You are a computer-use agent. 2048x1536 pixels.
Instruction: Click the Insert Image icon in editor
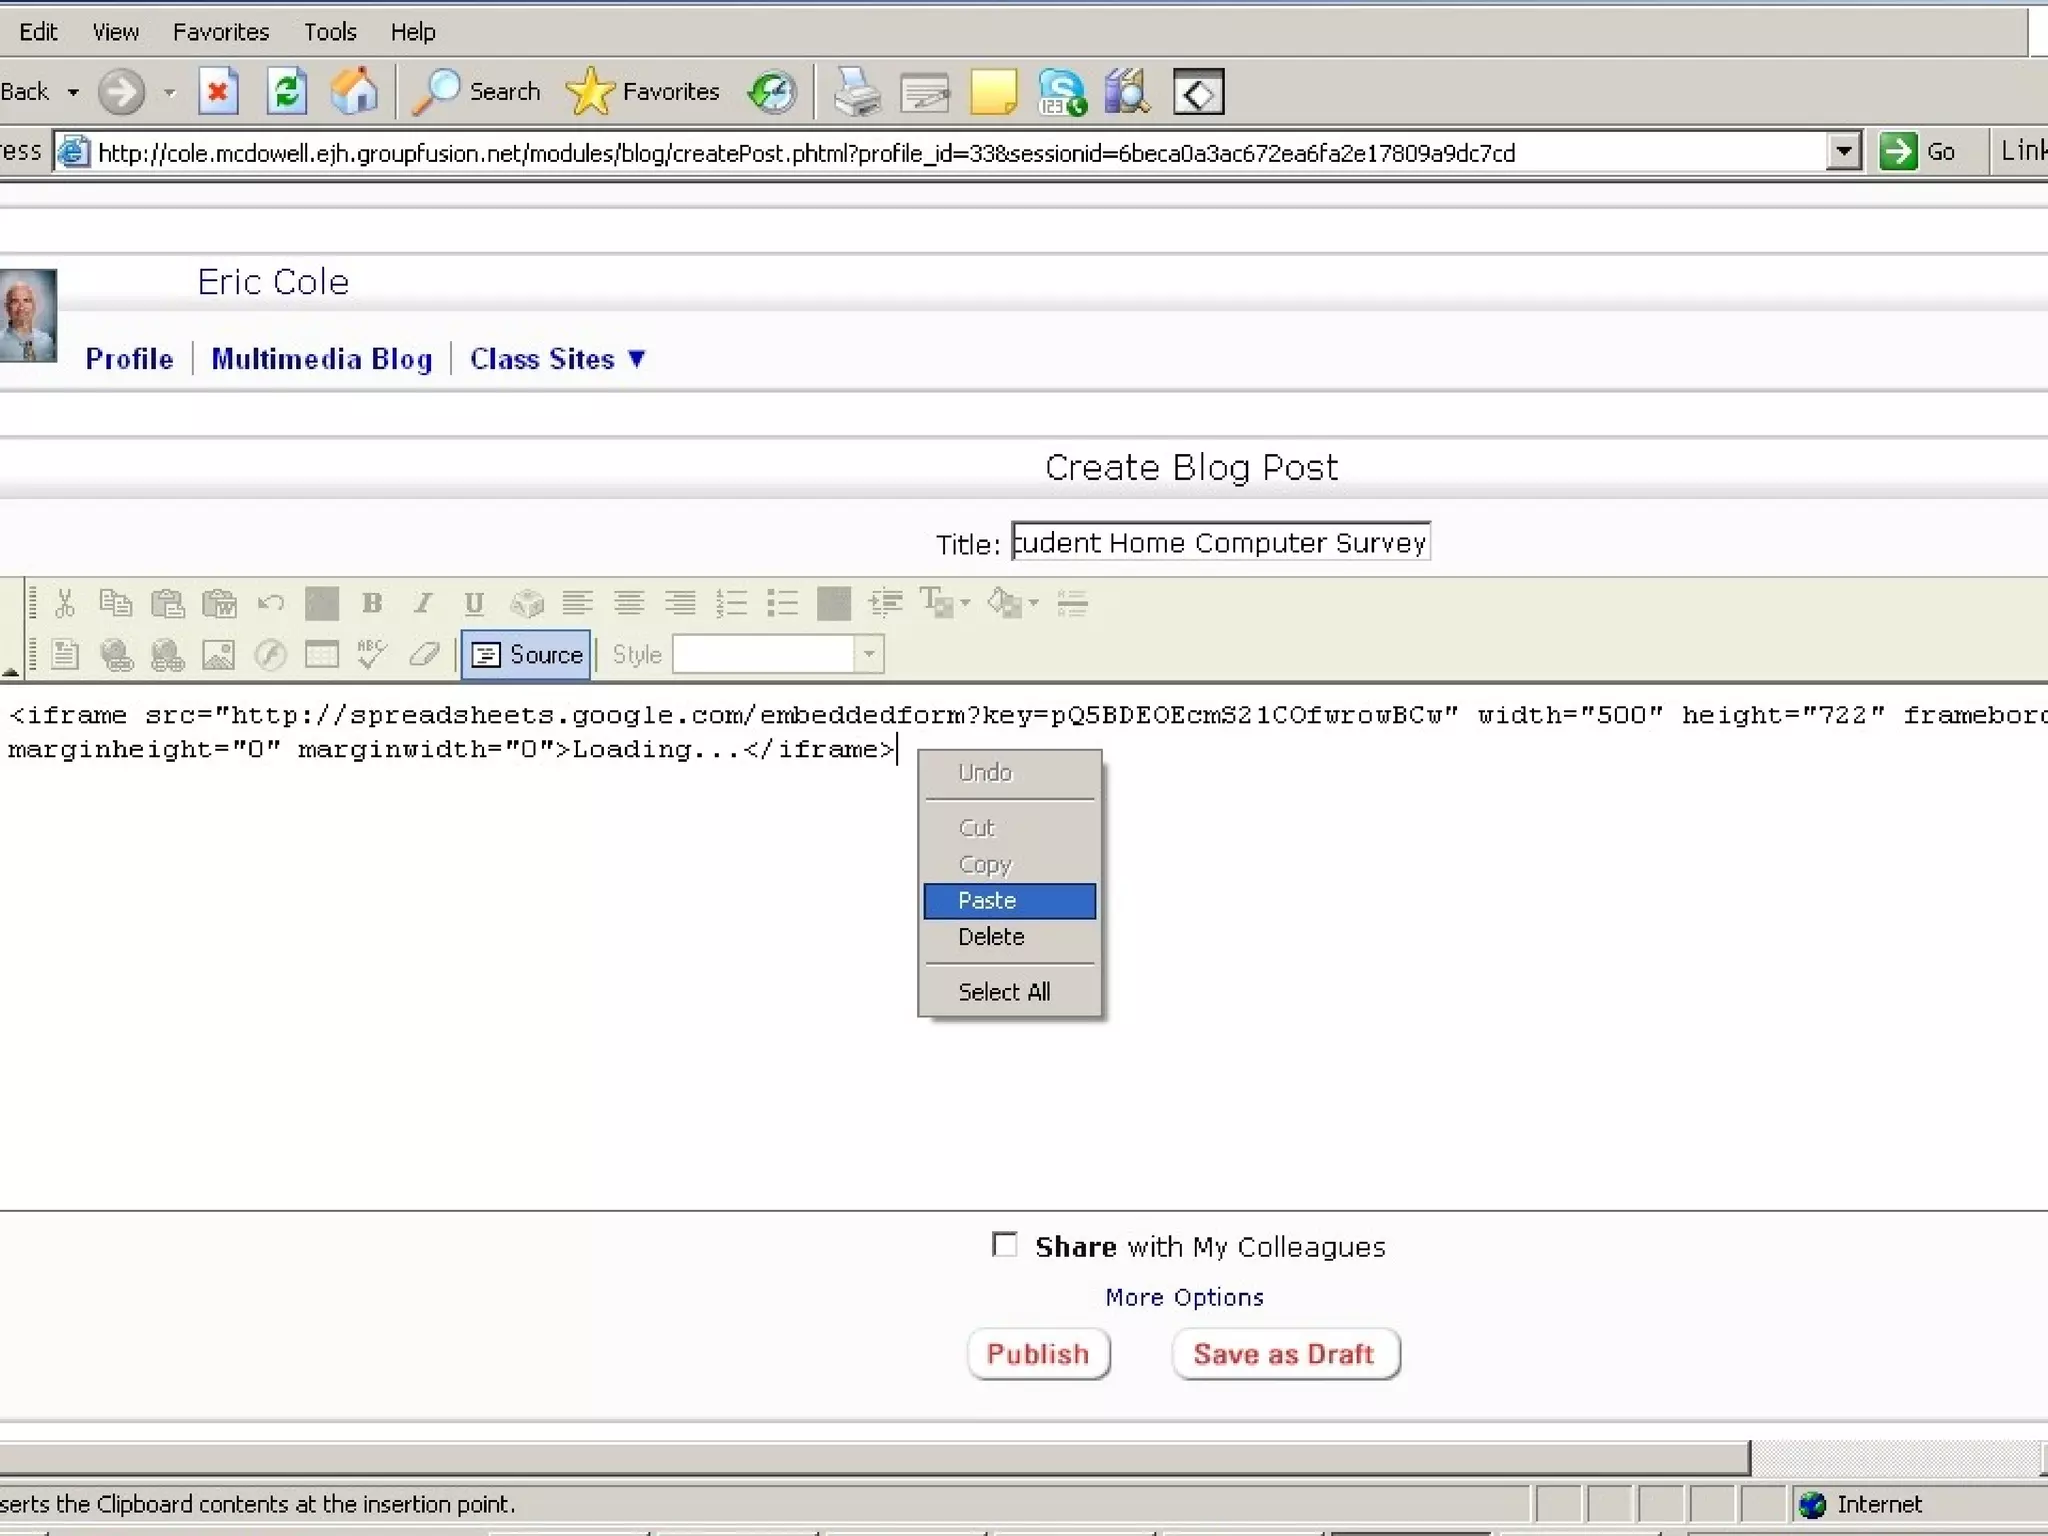pyautogui.click(x=218, y=655)
